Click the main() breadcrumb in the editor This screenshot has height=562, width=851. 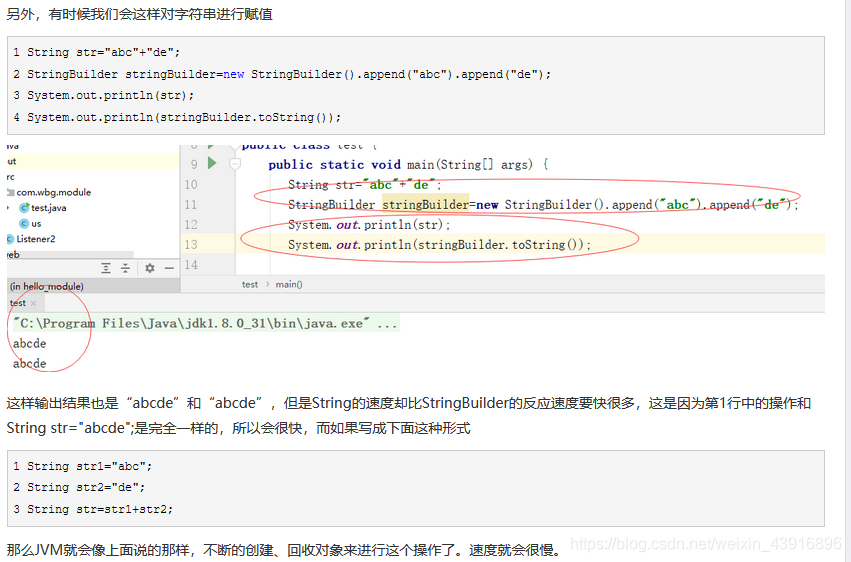289,284
